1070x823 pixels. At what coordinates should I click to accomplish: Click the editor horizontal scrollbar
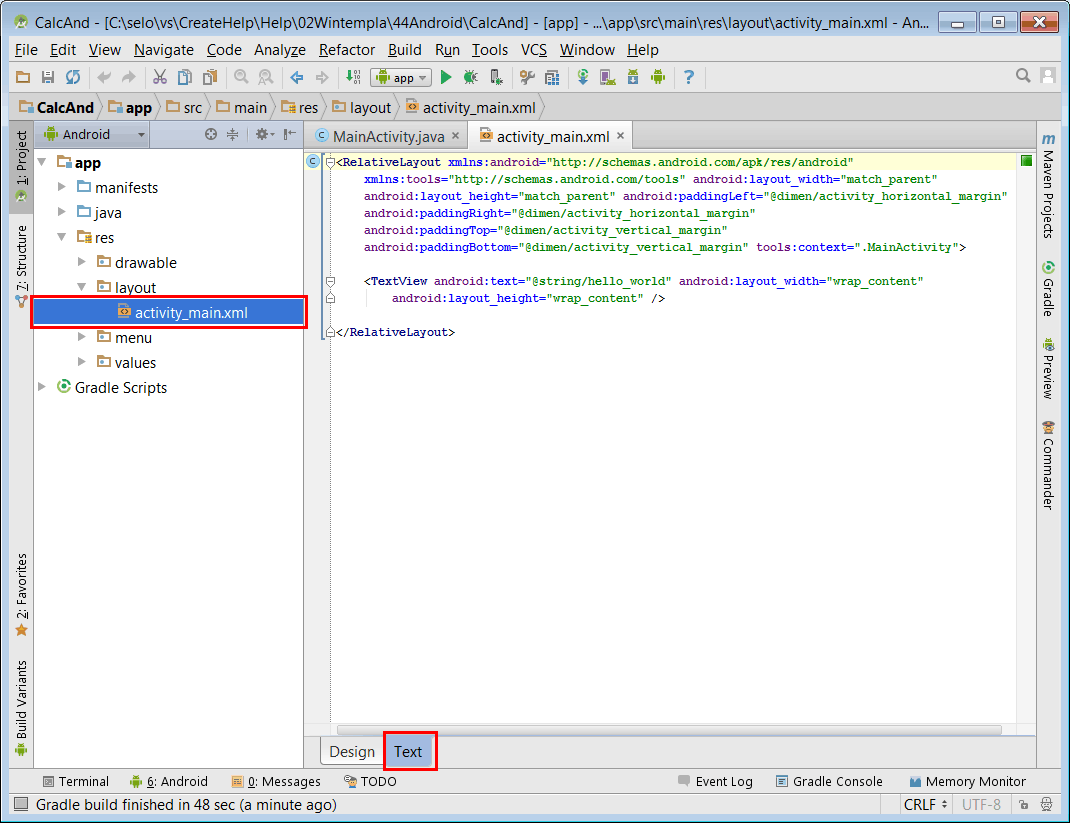click(669, 730)
